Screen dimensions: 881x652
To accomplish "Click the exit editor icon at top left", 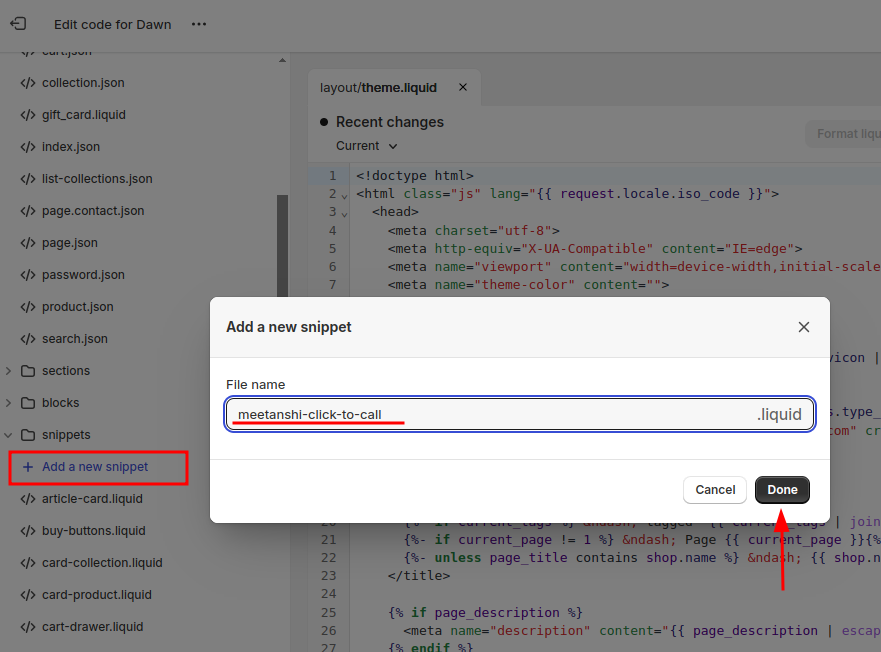I will 18,24.
